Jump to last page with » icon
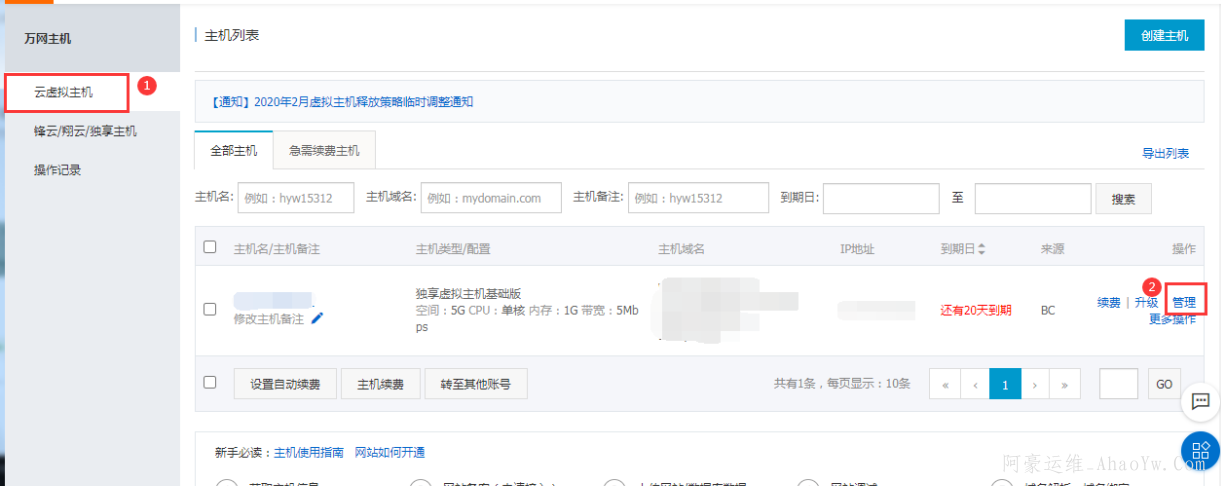 point(1066,384)
